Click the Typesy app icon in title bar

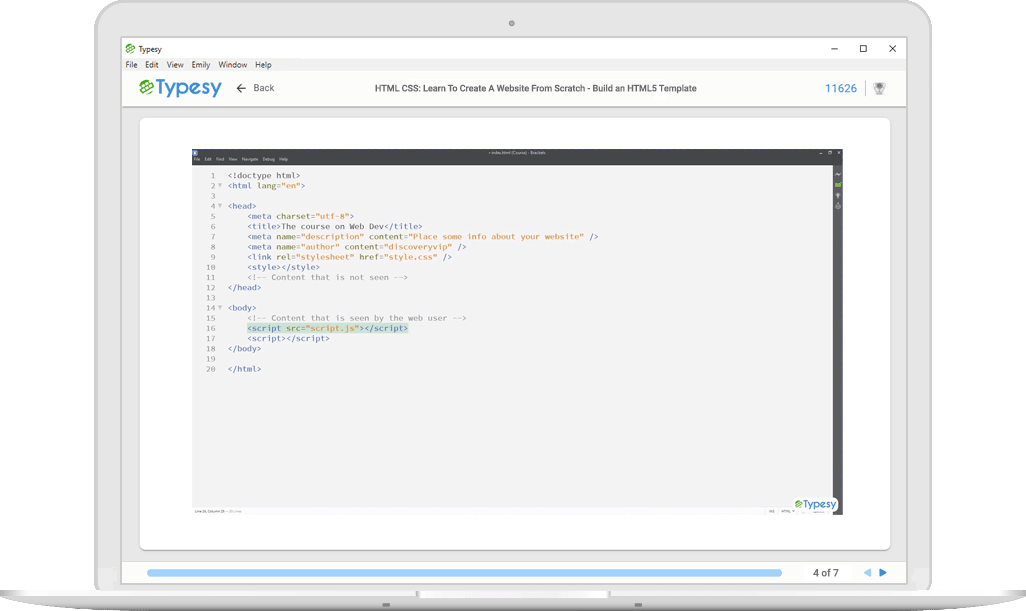pos(130,48)
